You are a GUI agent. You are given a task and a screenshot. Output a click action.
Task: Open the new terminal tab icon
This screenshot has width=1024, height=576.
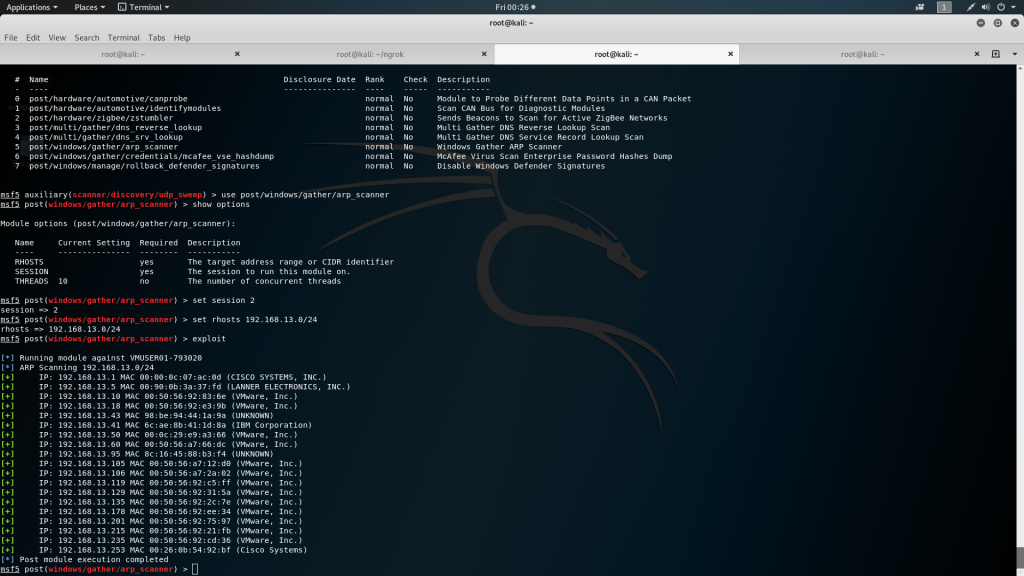(x=995, y=54)
